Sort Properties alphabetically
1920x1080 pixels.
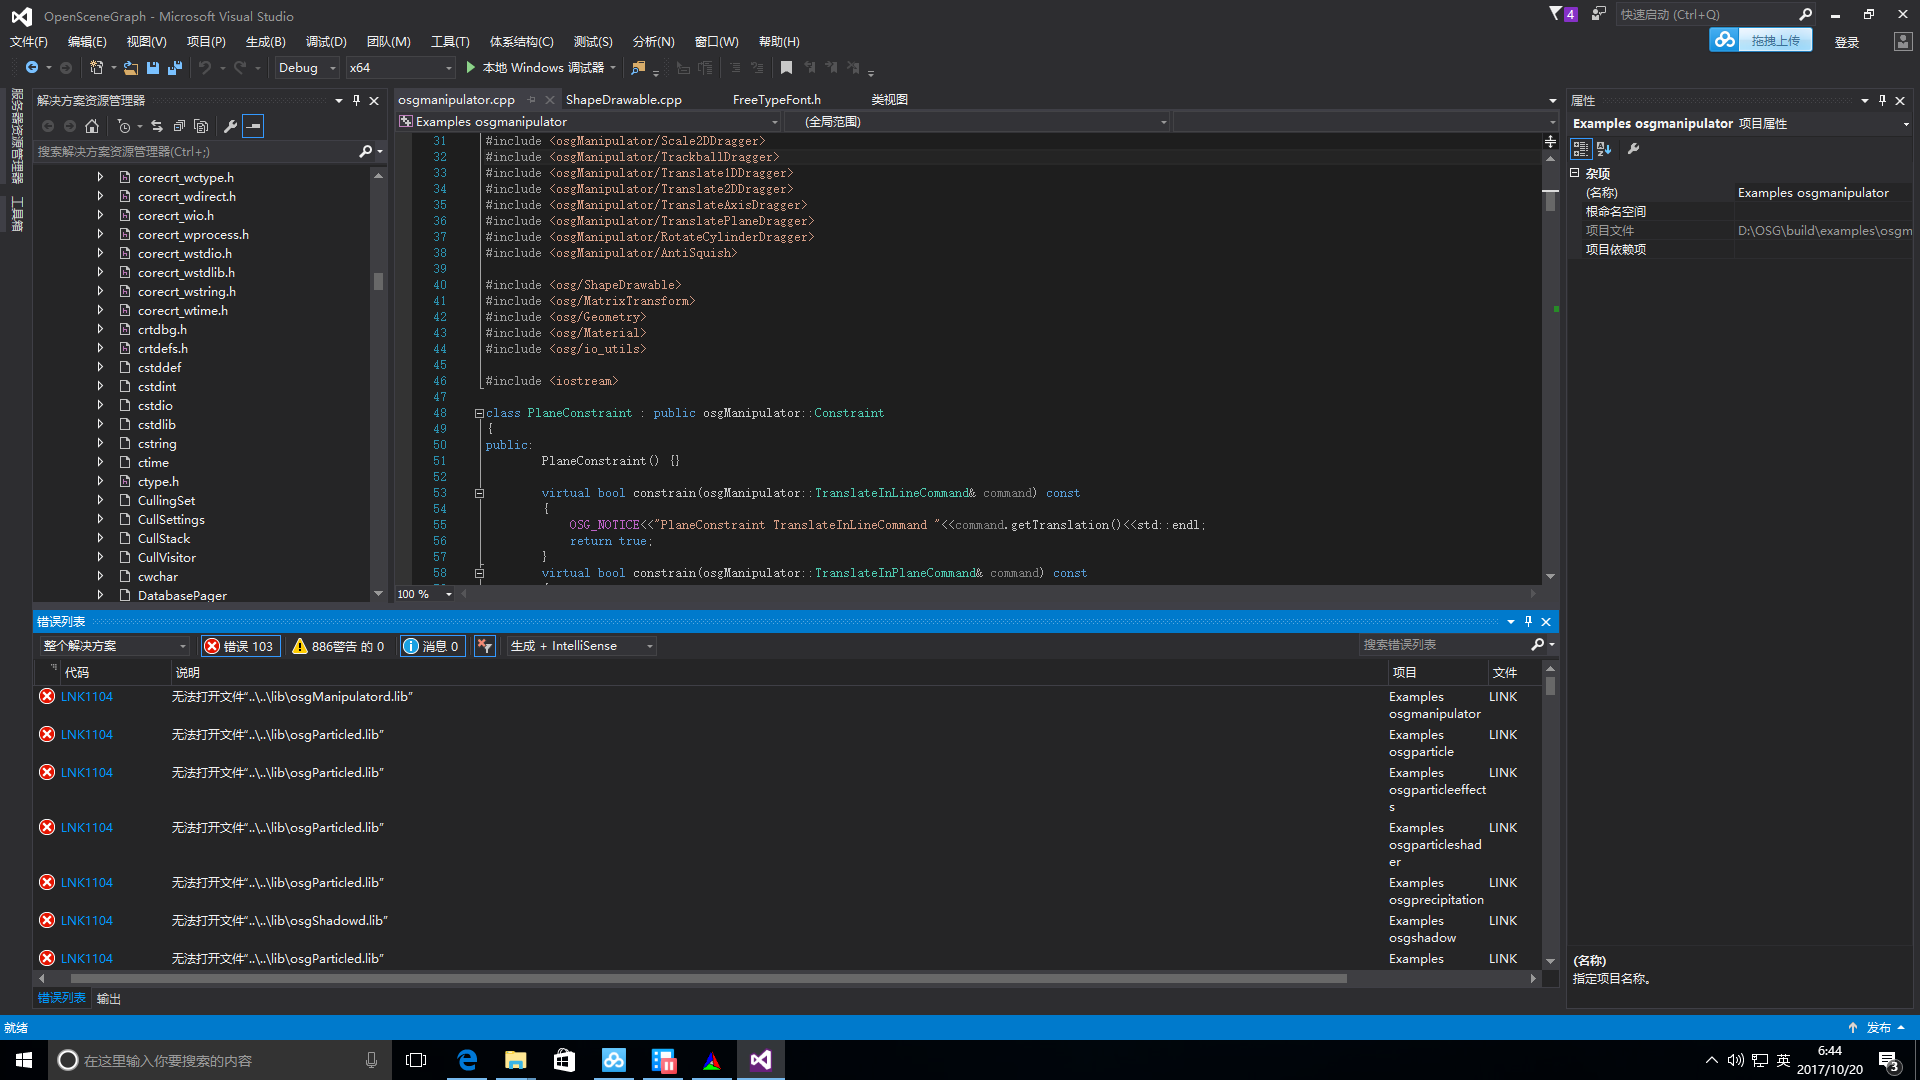pyautogui.click(x=1604, y=149)
